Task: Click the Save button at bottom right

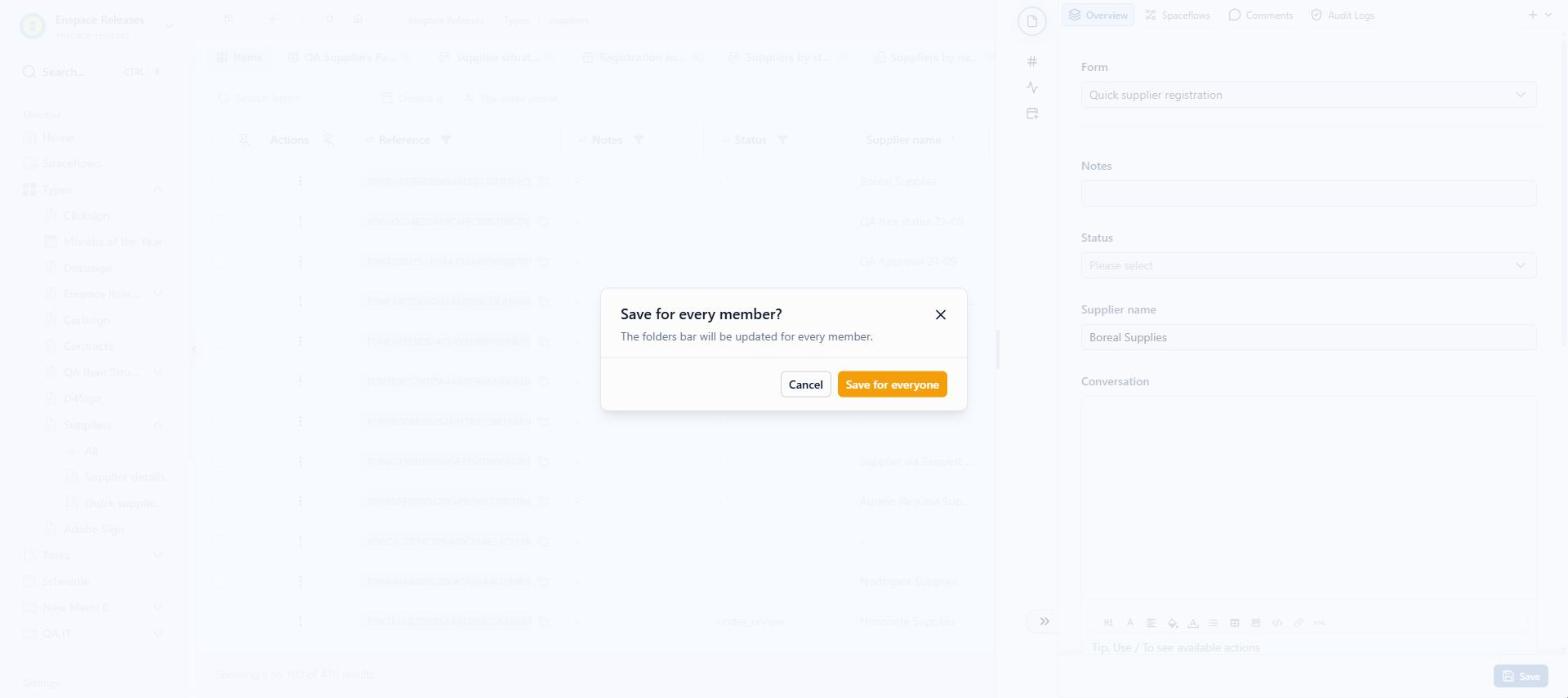Action: [x=1520, y=677]
